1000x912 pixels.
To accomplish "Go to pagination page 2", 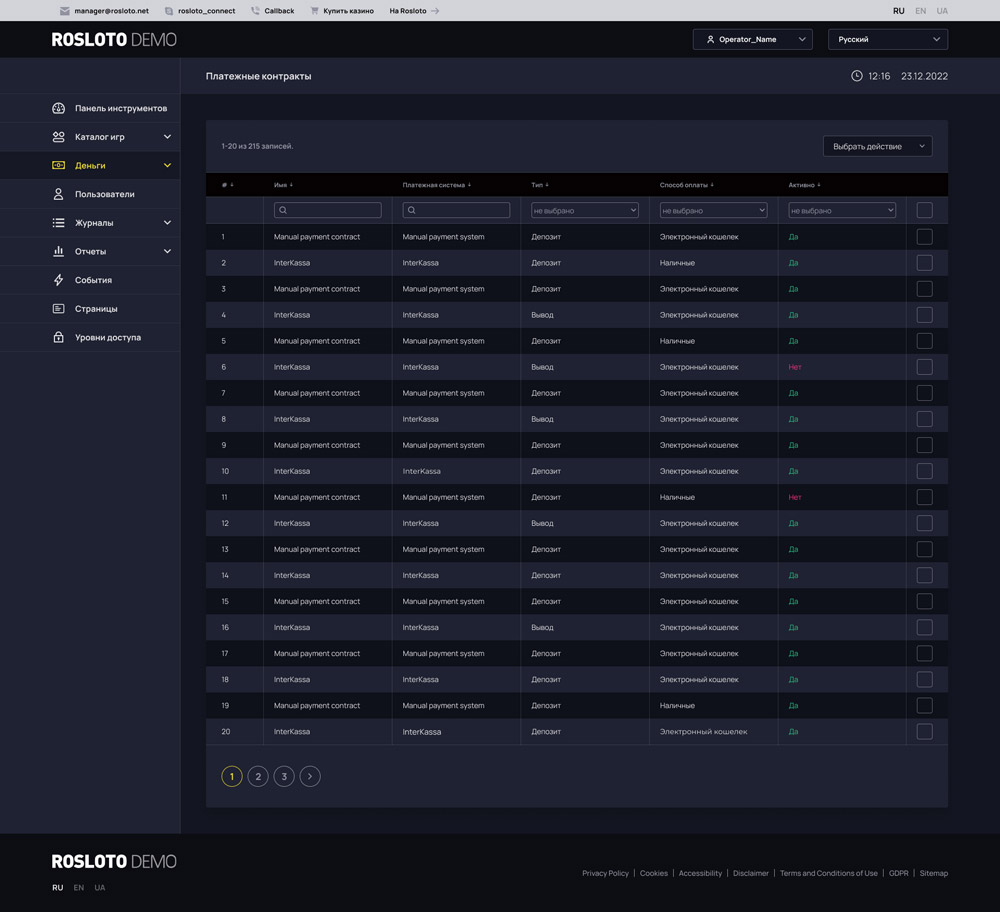I will pos(258,776).
